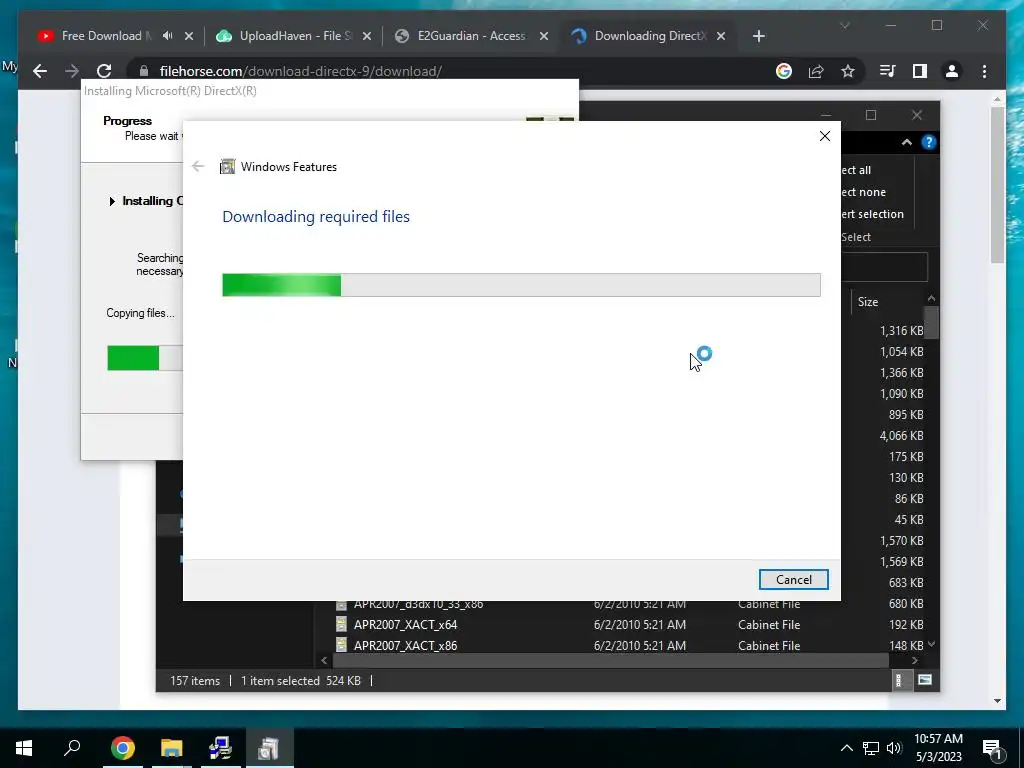The height and width of the screenshot is (768, 1024).
Task: Click the 192 KB size cell
Action: click(906, 624)
